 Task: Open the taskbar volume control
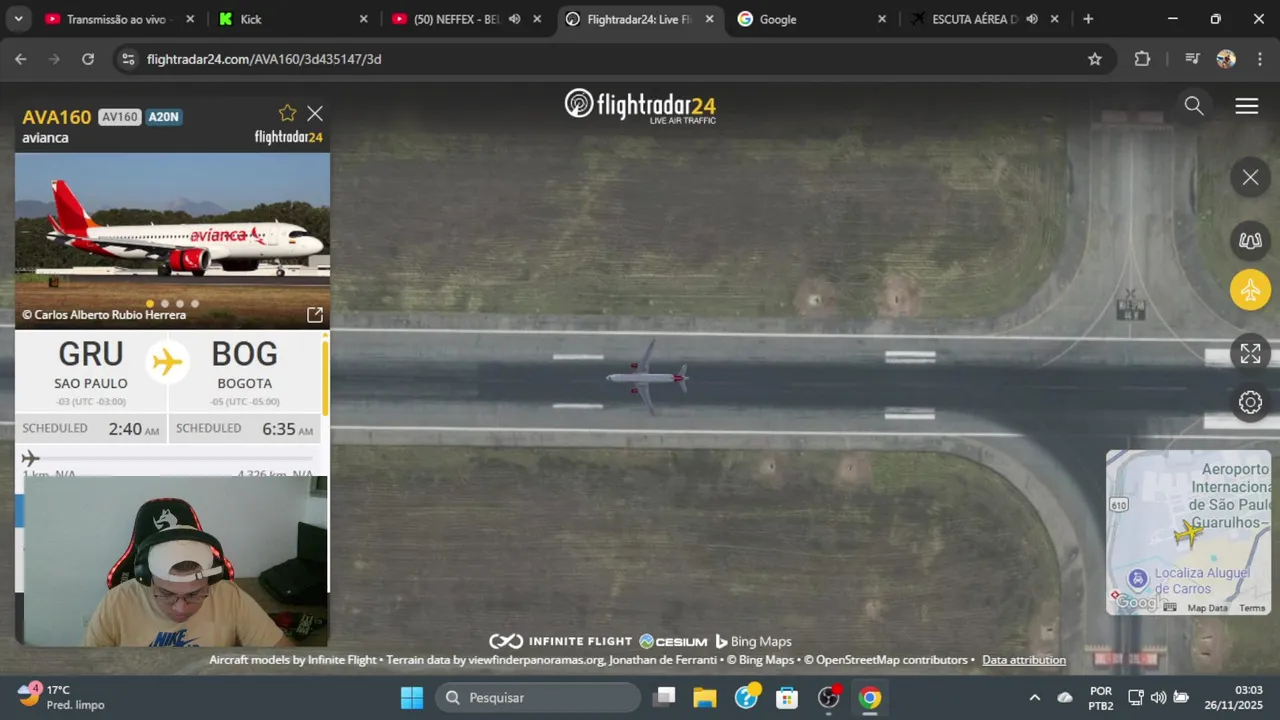1158,698
